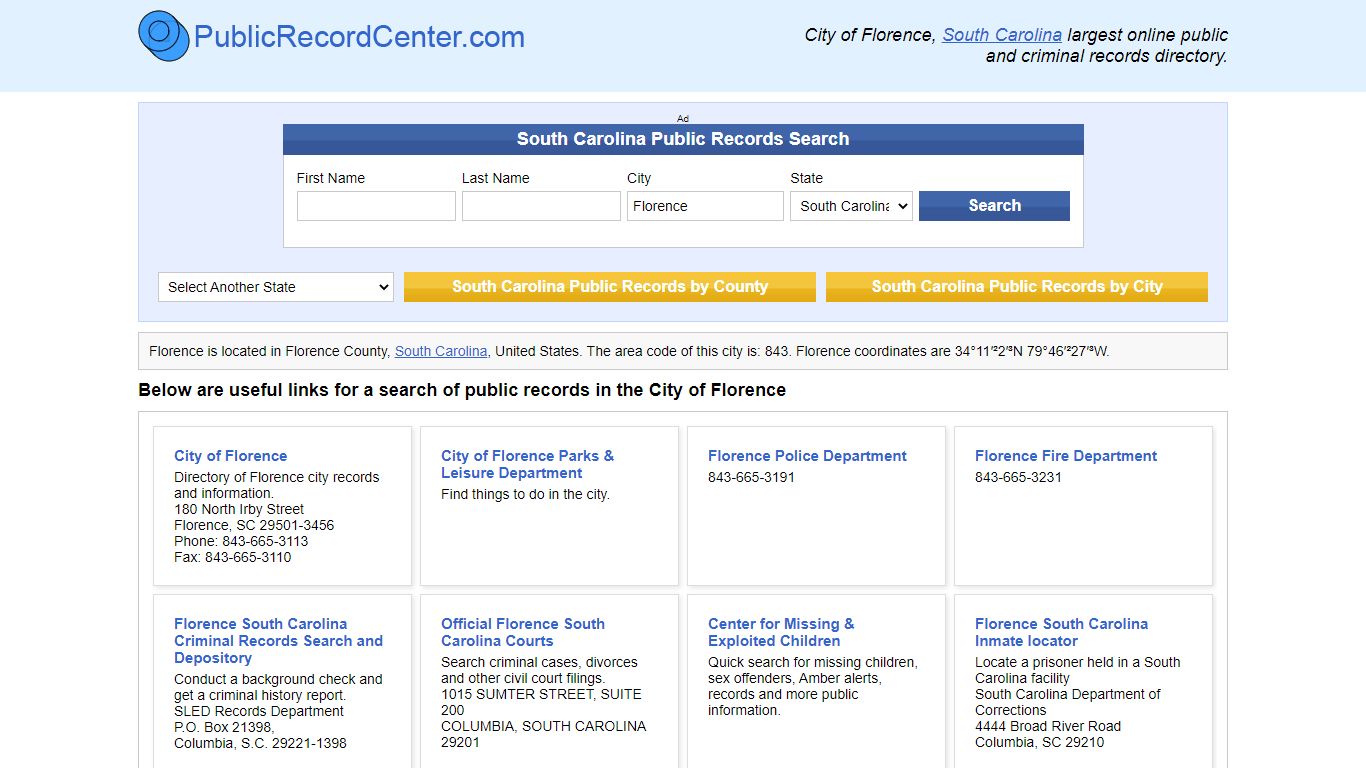Focus the First Name input field
1366x768 pixels.
pyautogui.click(x=376, y=206)
